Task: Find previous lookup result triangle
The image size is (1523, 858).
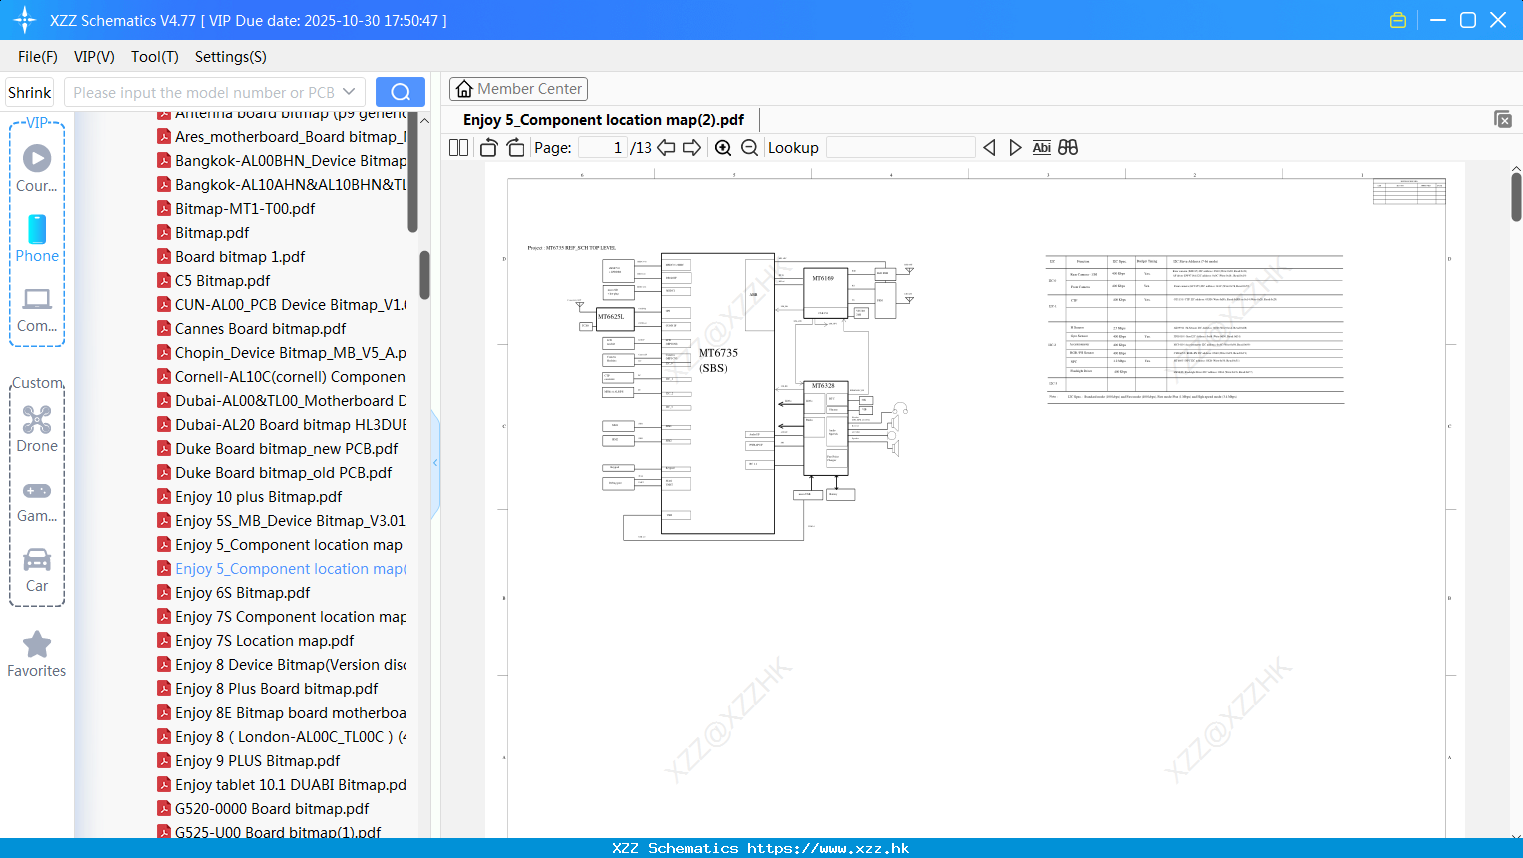Action: coord(989,147)
